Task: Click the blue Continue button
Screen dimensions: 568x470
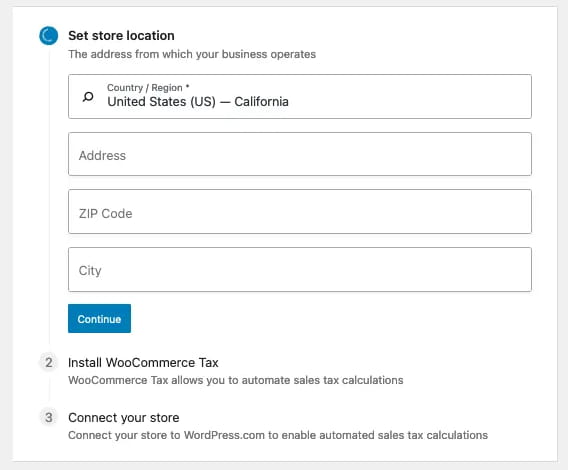Action: (99, 319)
